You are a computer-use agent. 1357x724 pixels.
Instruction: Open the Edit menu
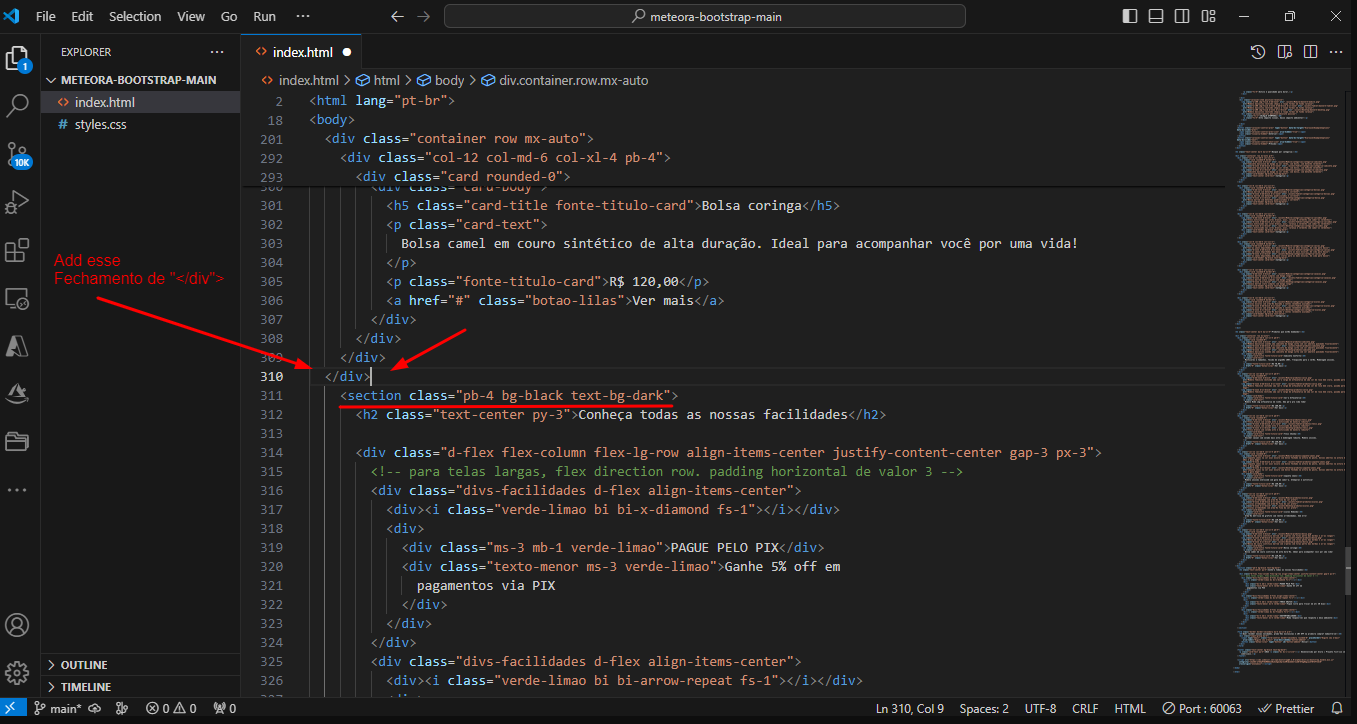[x=82, y=17]
